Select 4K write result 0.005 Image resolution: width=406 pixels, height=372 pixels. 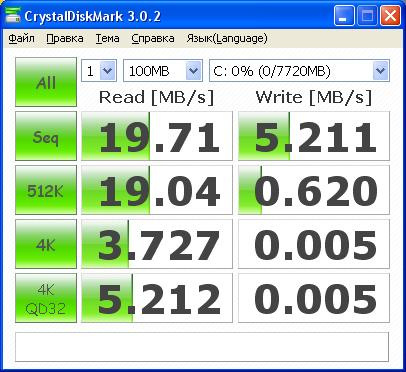click(x=314, y=244)
